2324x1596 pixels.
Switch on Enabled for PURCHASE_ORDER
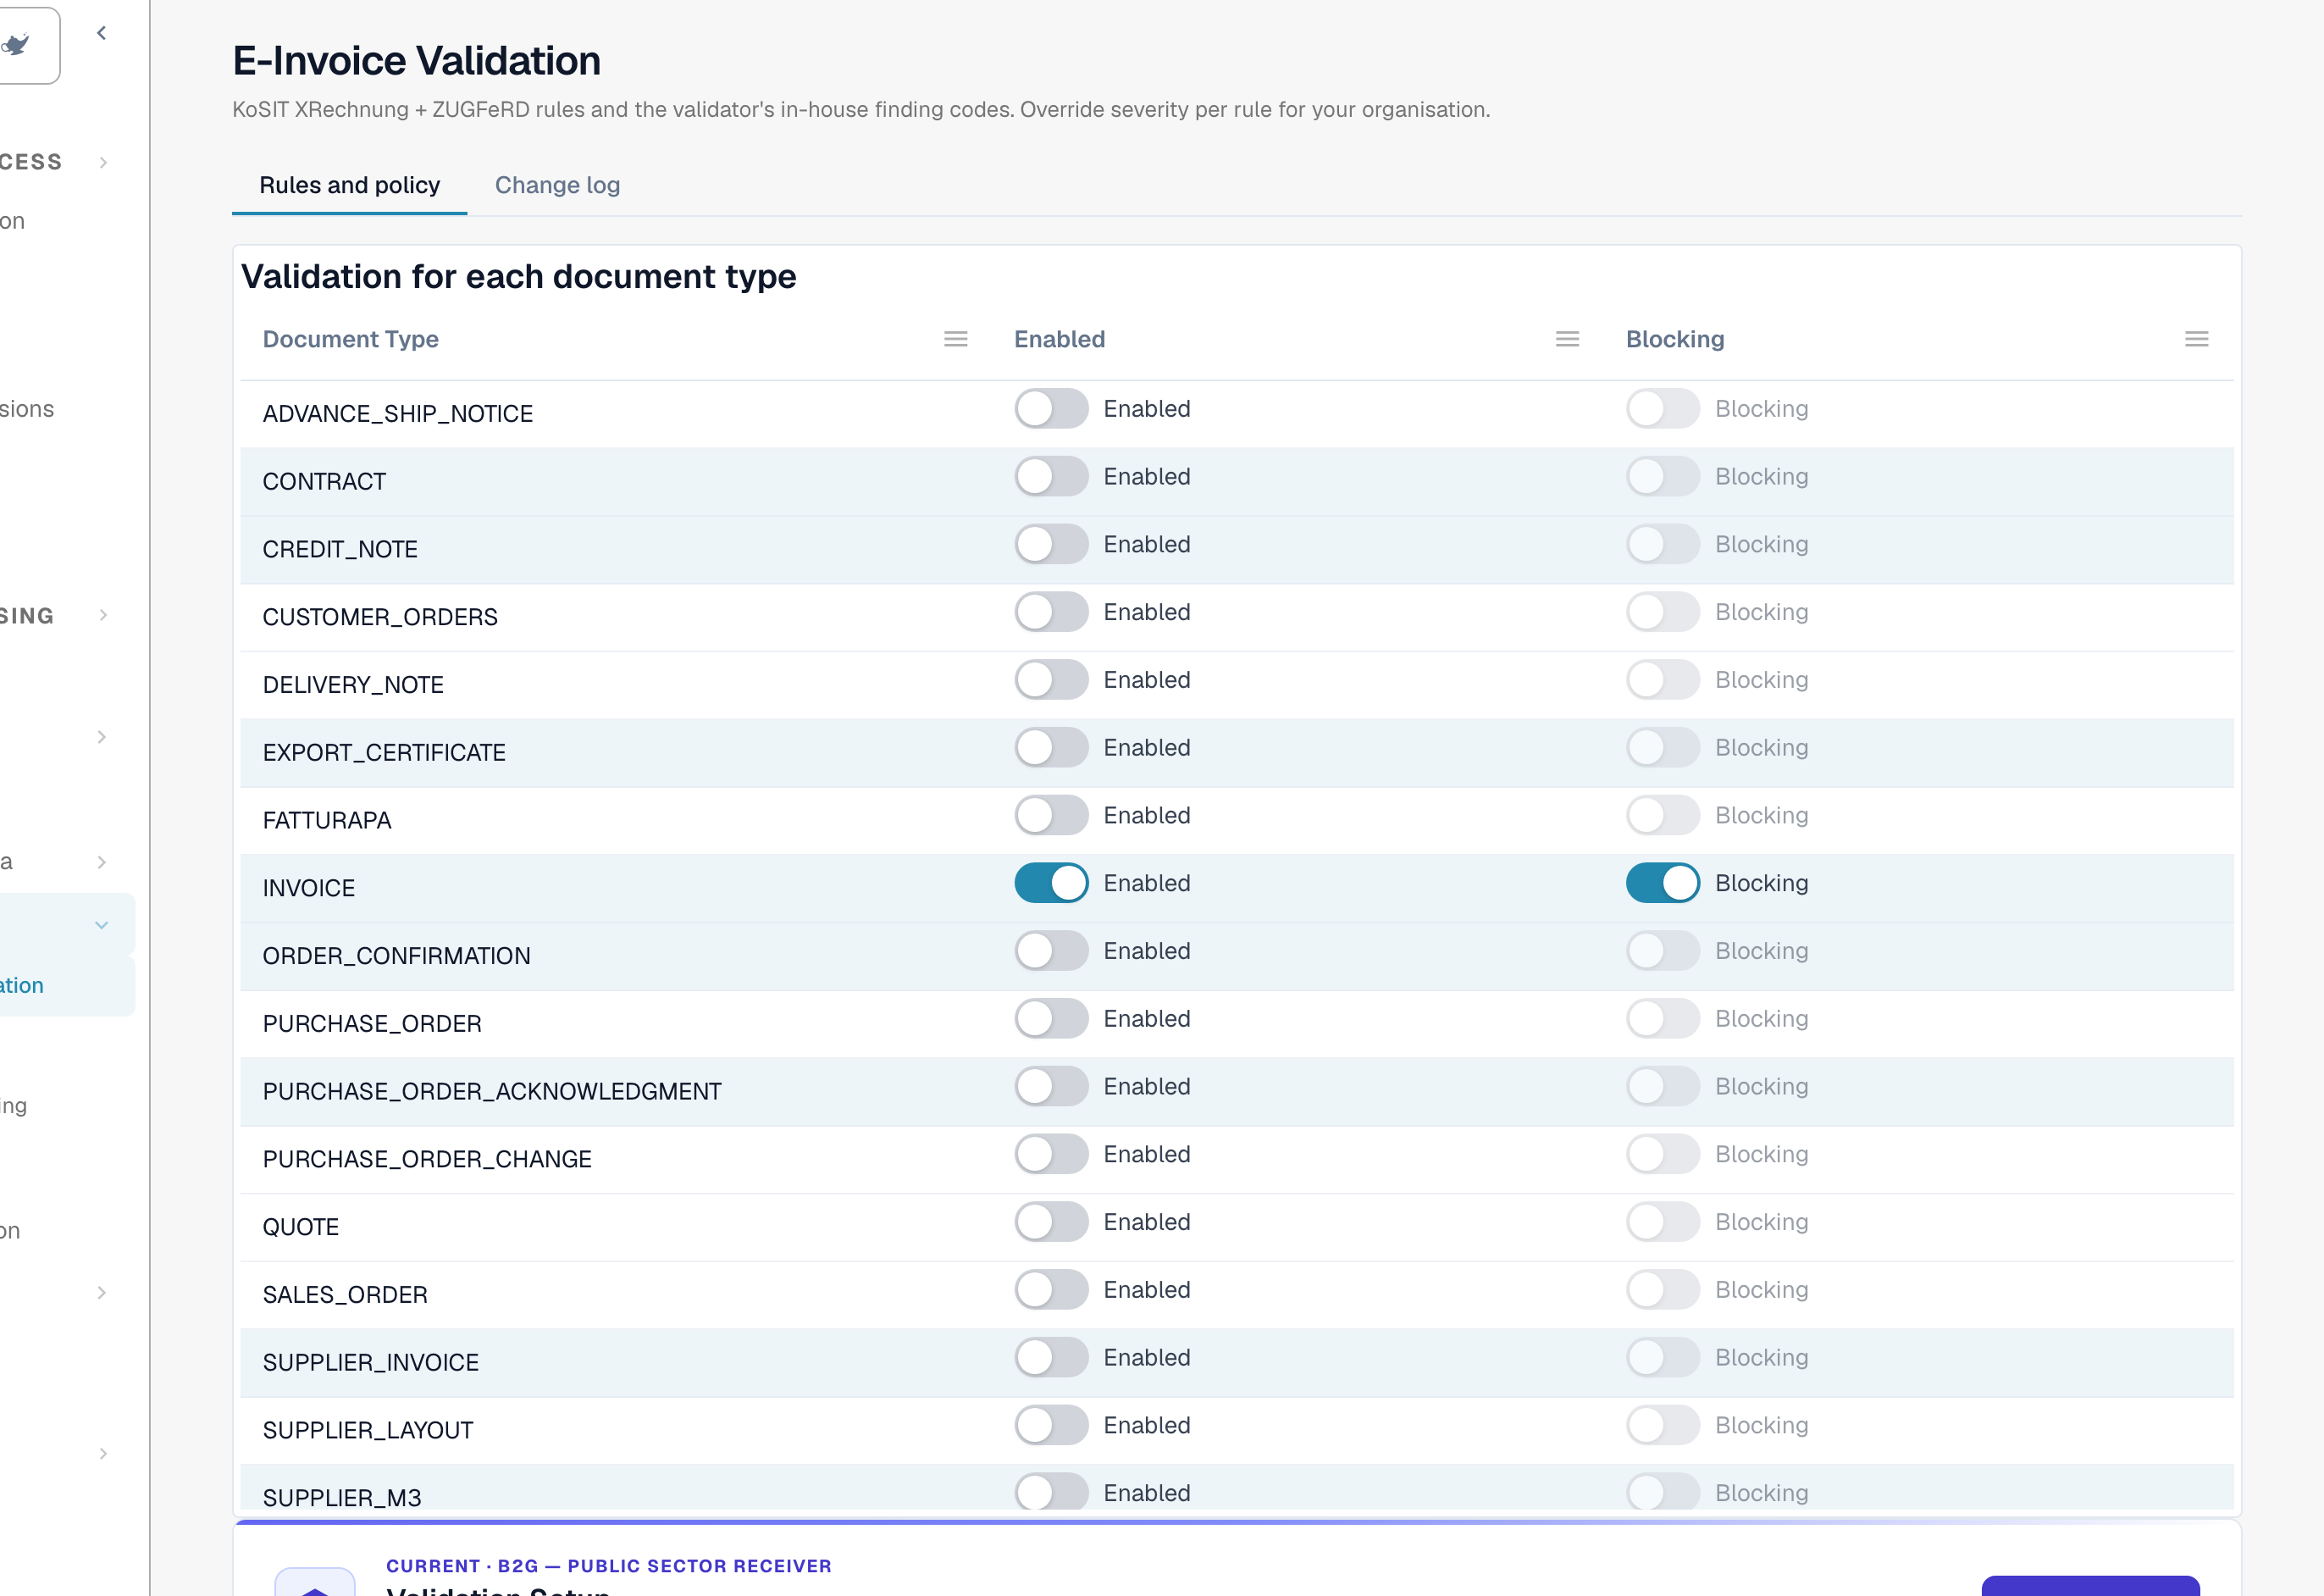(x=1051, y=1019)
